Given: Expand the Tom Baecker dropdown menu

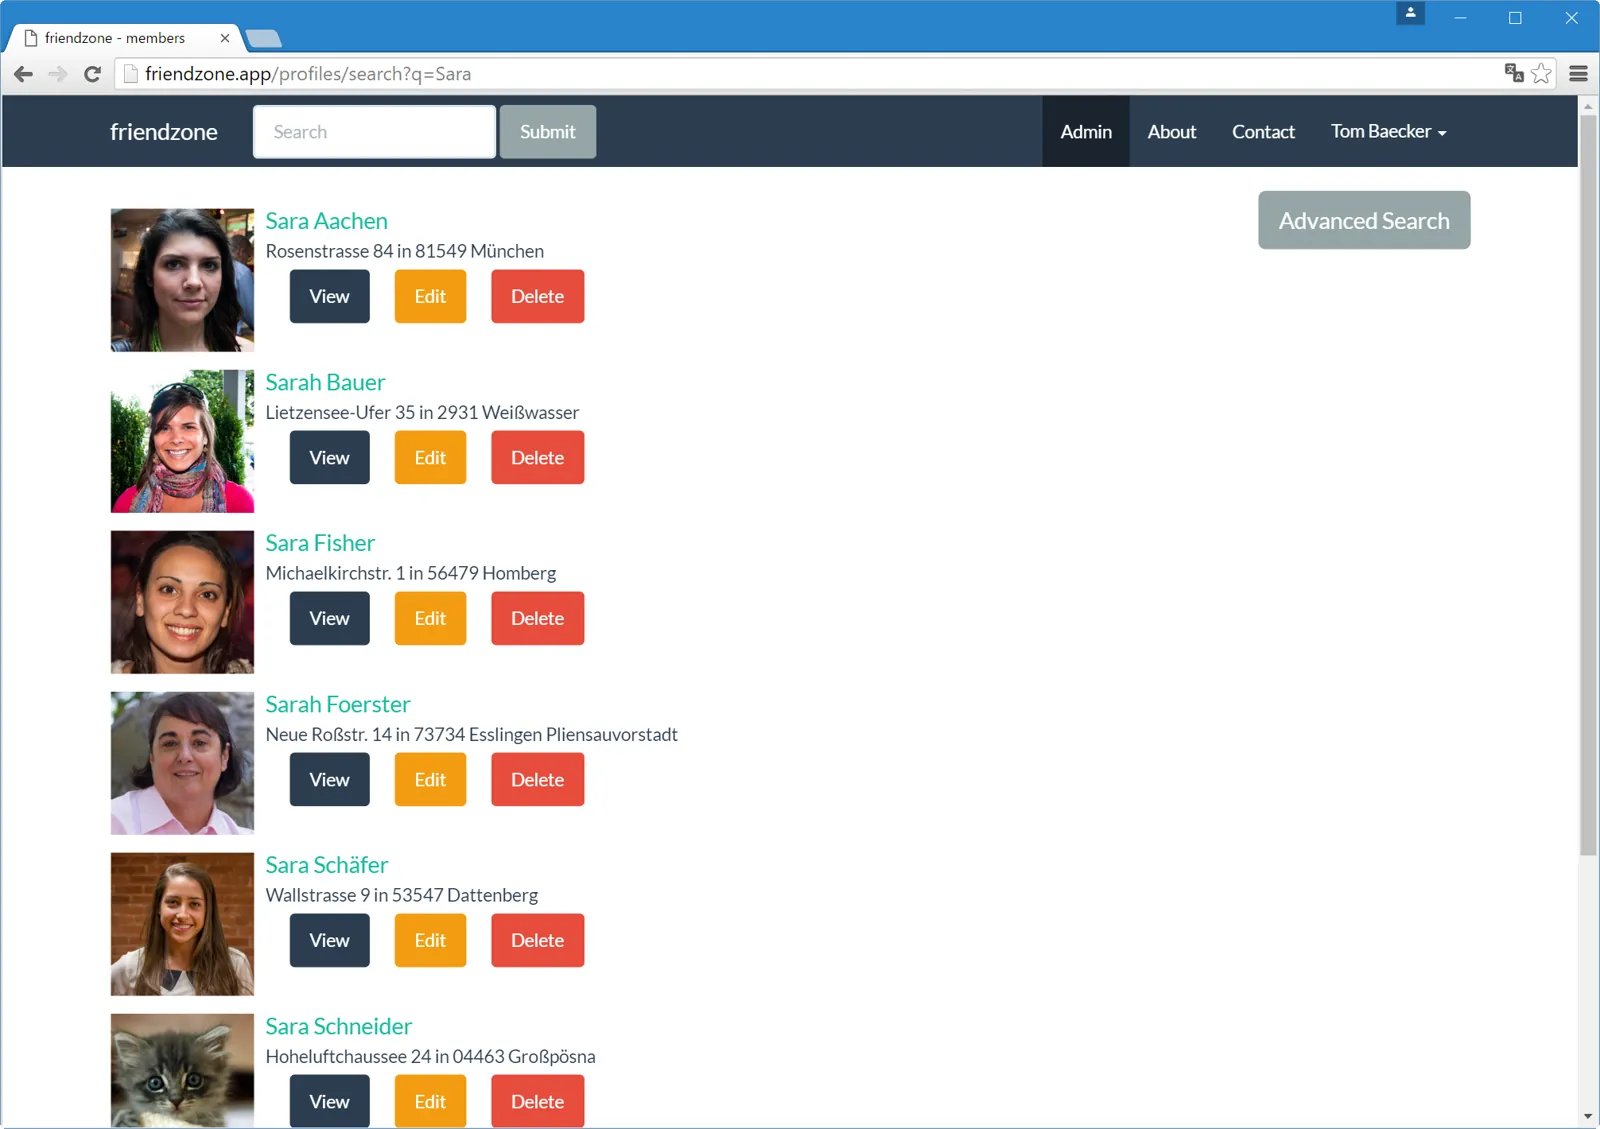Looking at the screenshot, I should pyautogui.click(x=1388, y=131).
